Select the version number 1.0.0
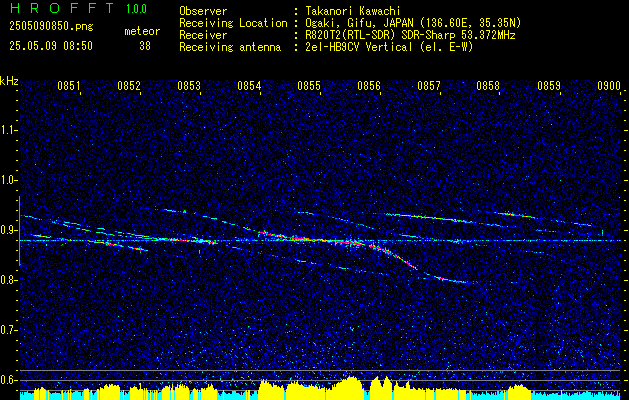 coord(136,9)
